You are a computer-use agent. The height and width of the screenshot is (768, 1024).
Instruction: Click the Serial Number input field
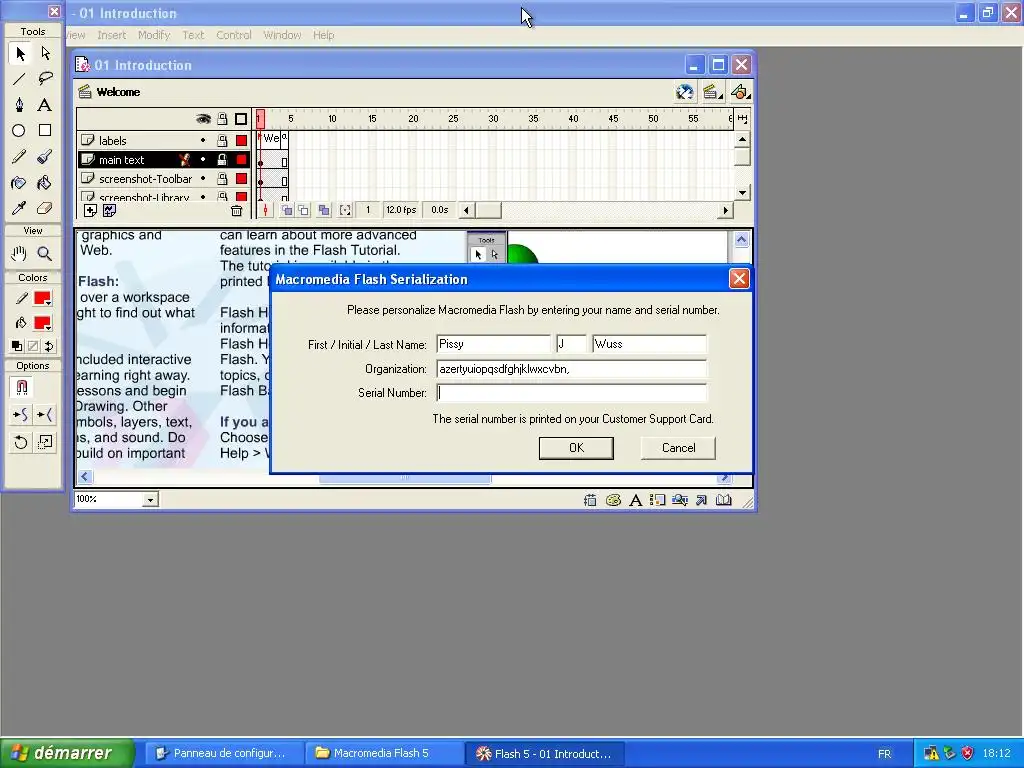[571, 392]
